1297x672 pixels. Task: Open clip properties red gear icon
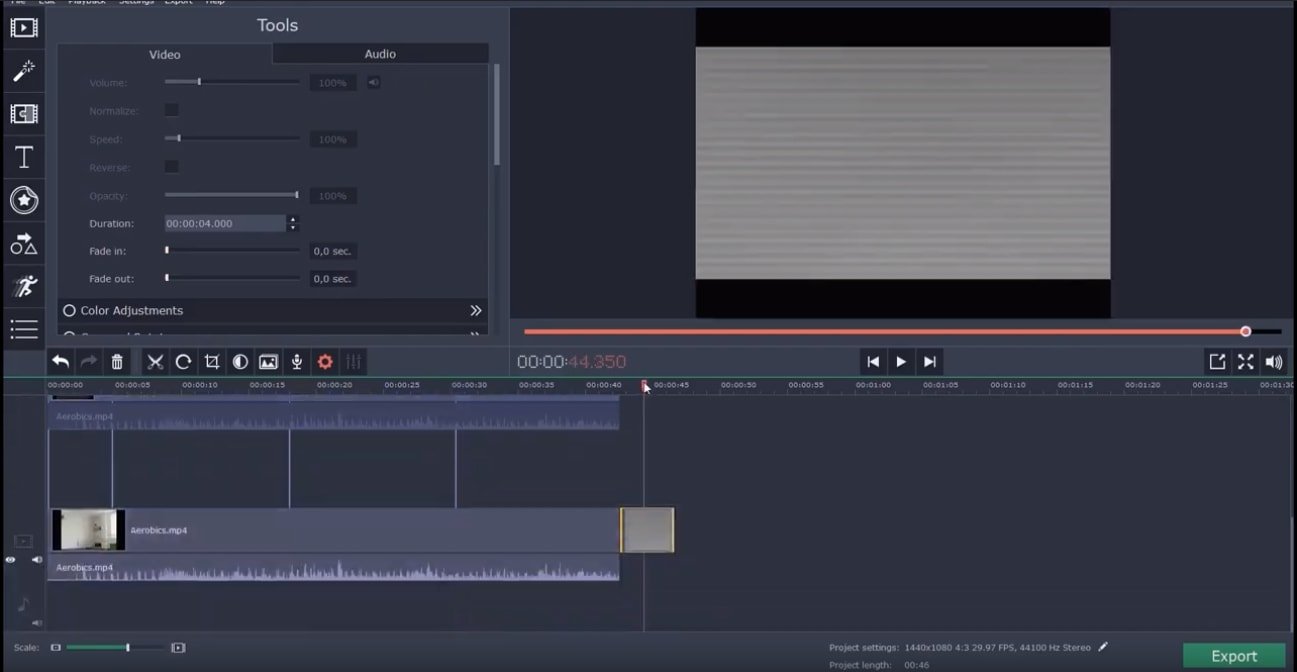[x=325, y=362]
